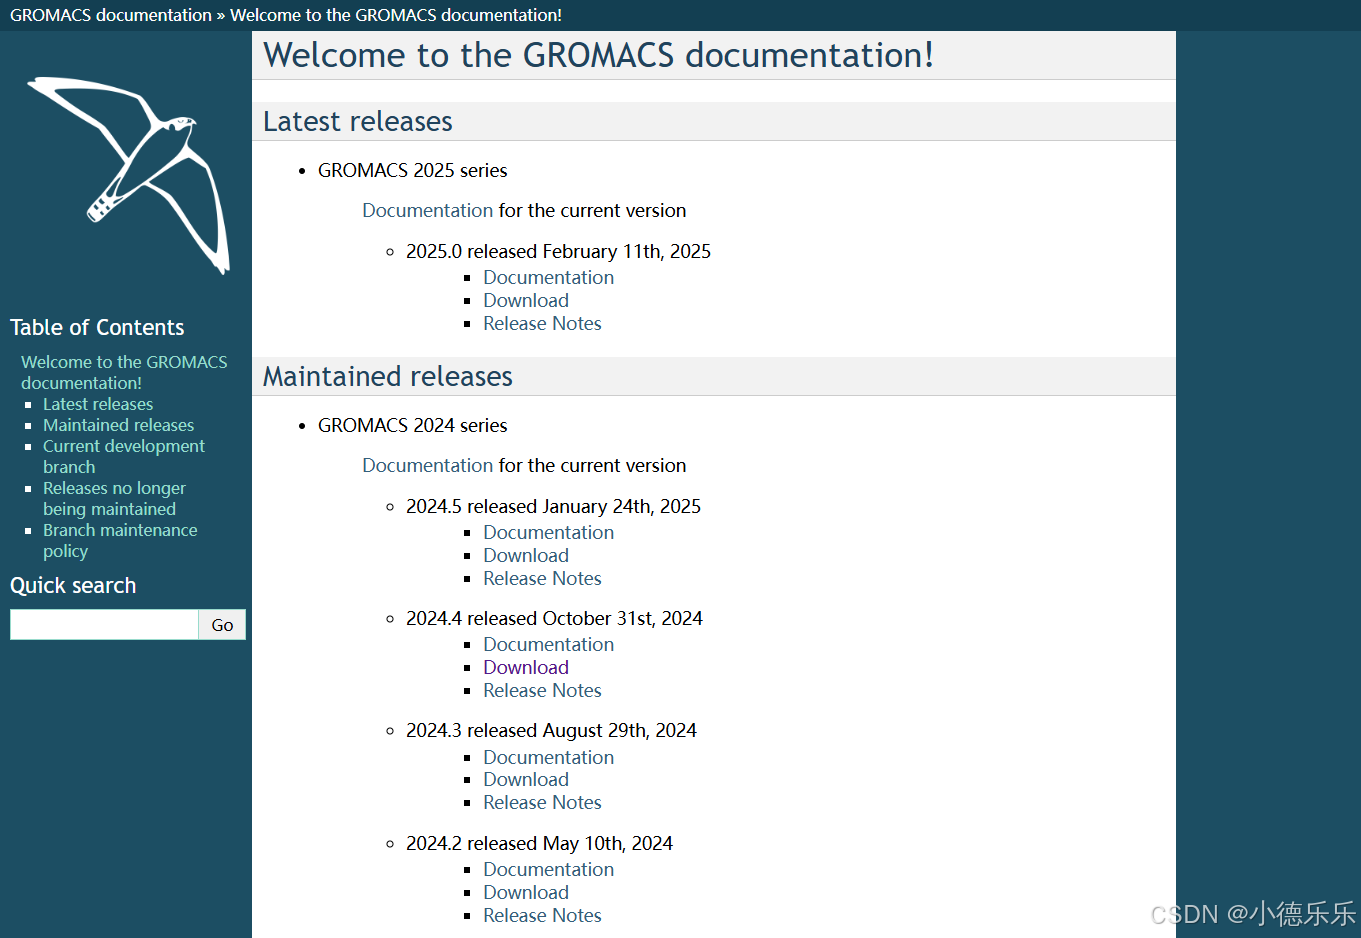Click the 2024.3 released August 29th, 2024 text

(x=551, y=730)
